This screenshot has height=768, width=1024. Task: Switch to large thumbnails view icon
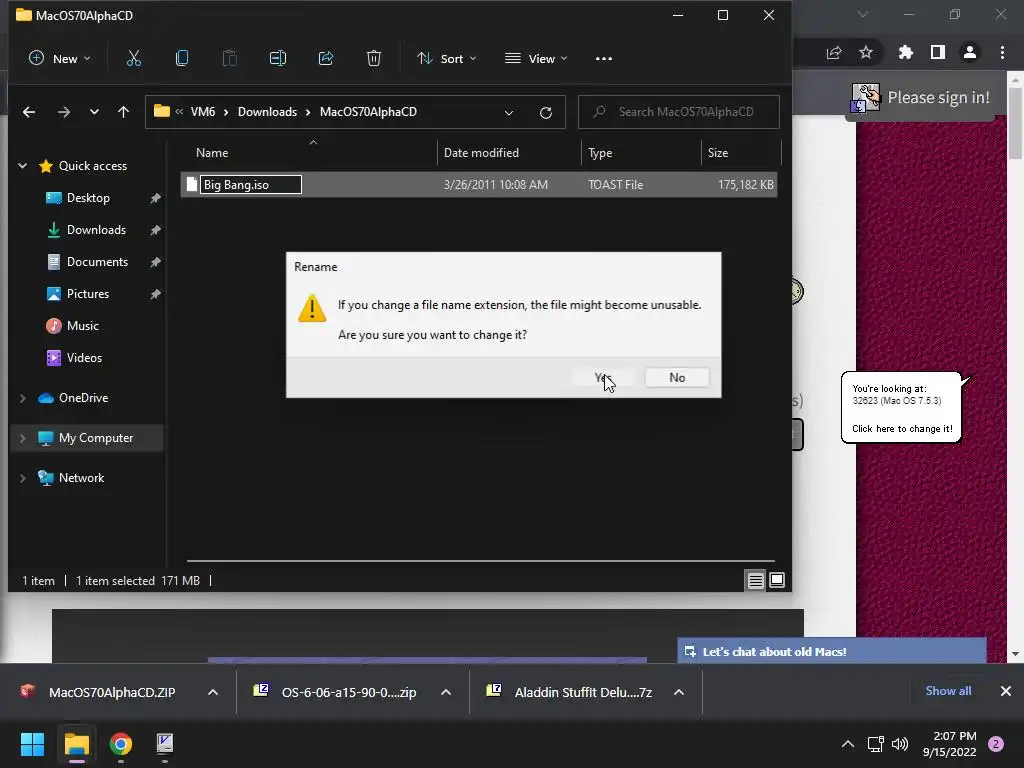pyautogui.click(x=777, y=580)
